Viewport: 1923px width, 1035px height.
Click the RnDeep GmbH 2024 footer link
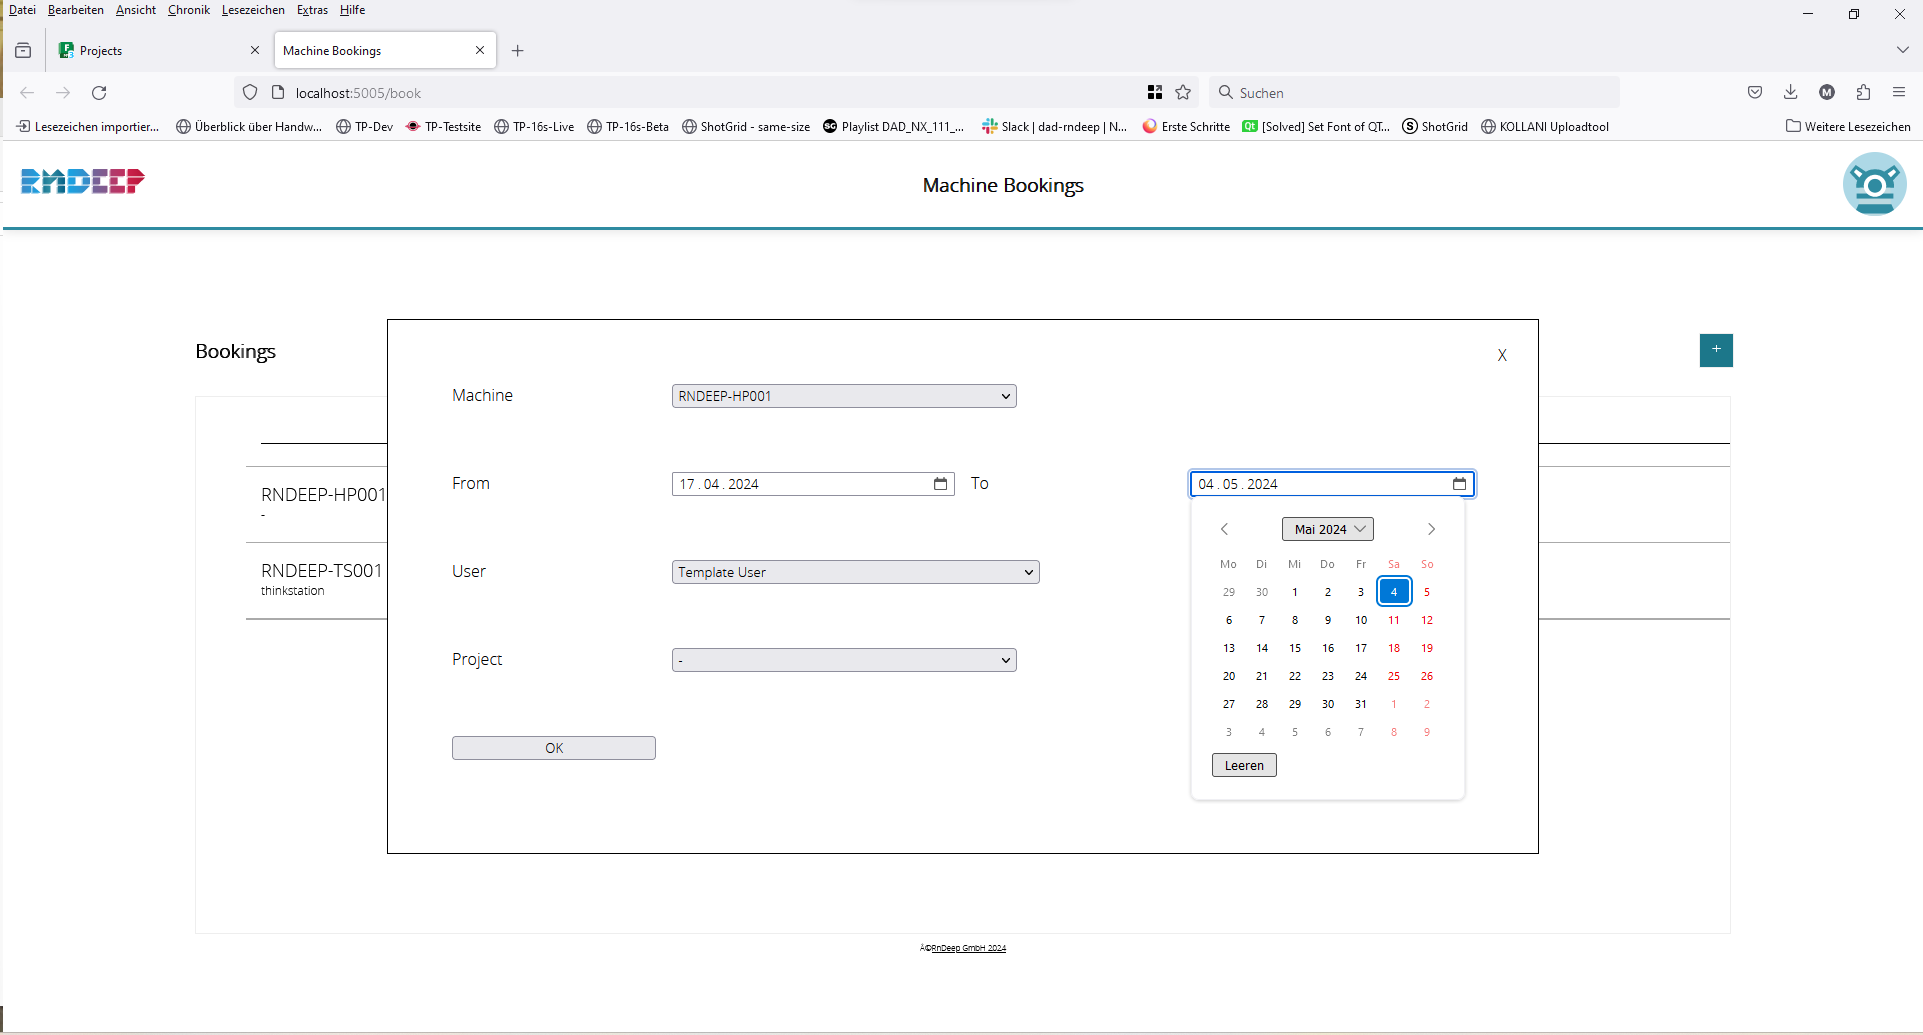pos(968,948)
